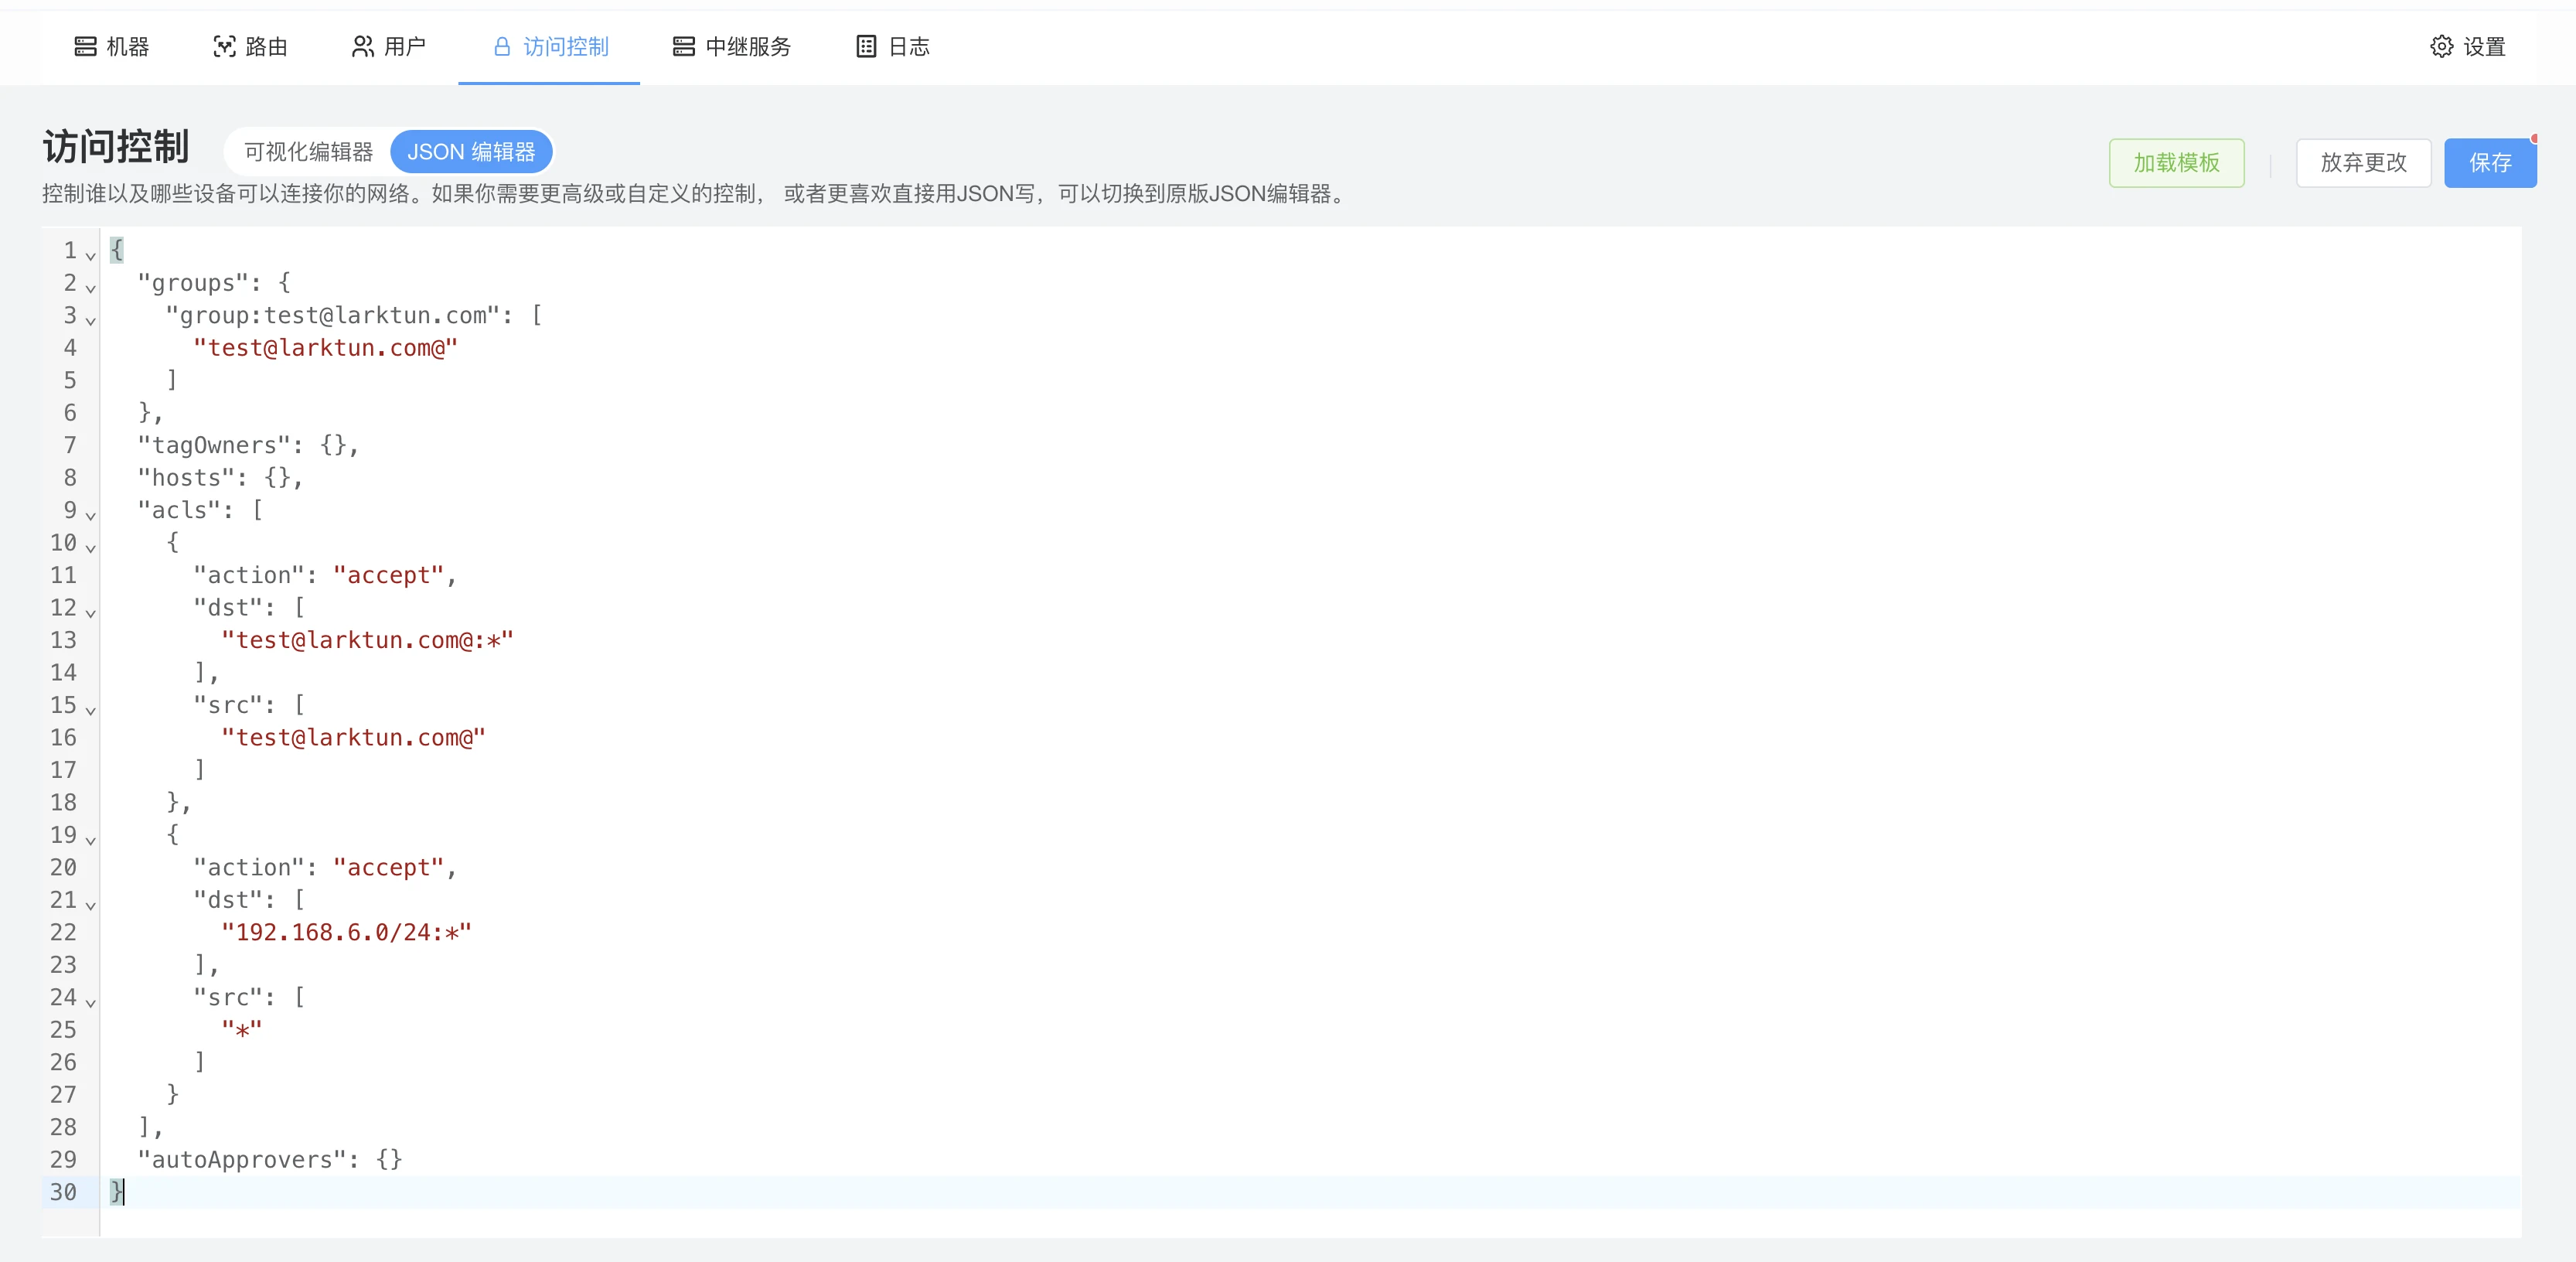
Task: Switch to the 中继服务 tab
Action: (x=732, y=46)
